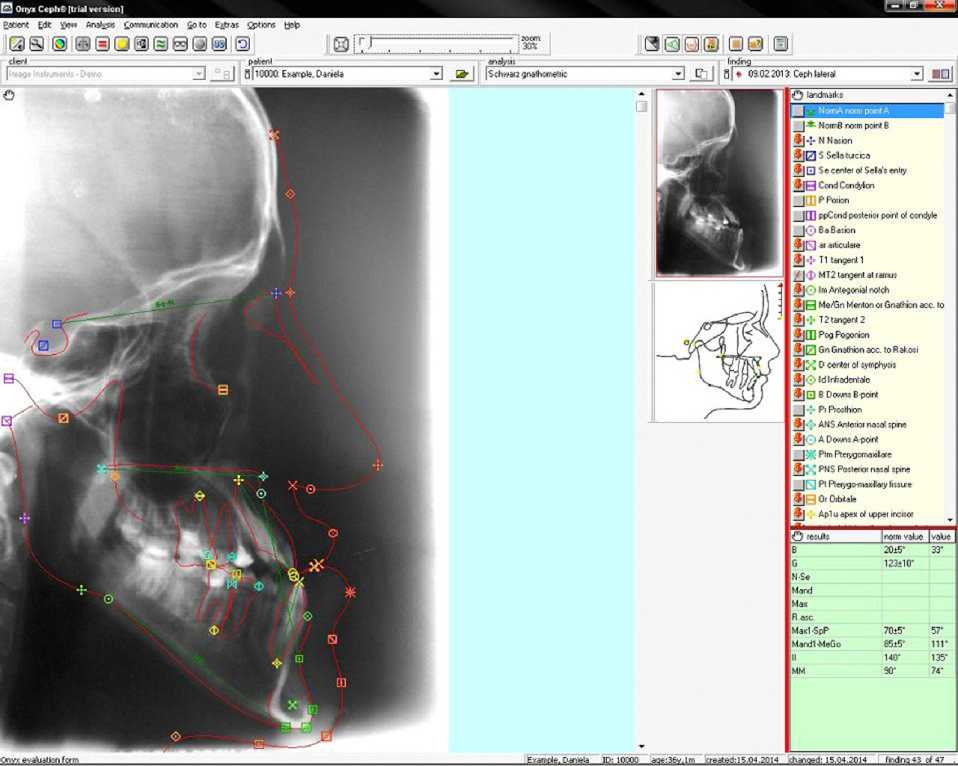This screenshot has width=958, height=766.
Task: Click the undo arrow toolbar icon
Action: click(243, 43)
